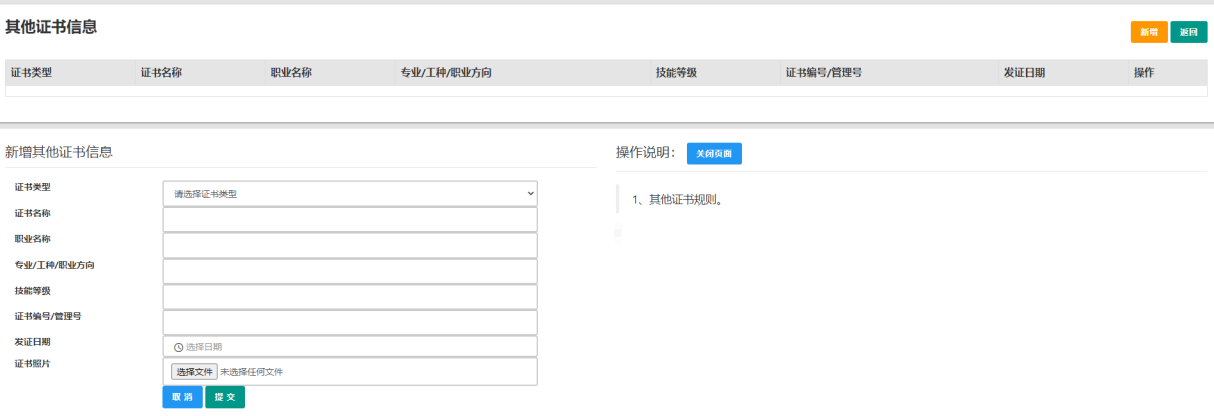Click the 发证日期 table column header
The width and height of the screenshot is (1214, 416).
click(1024, 73)
